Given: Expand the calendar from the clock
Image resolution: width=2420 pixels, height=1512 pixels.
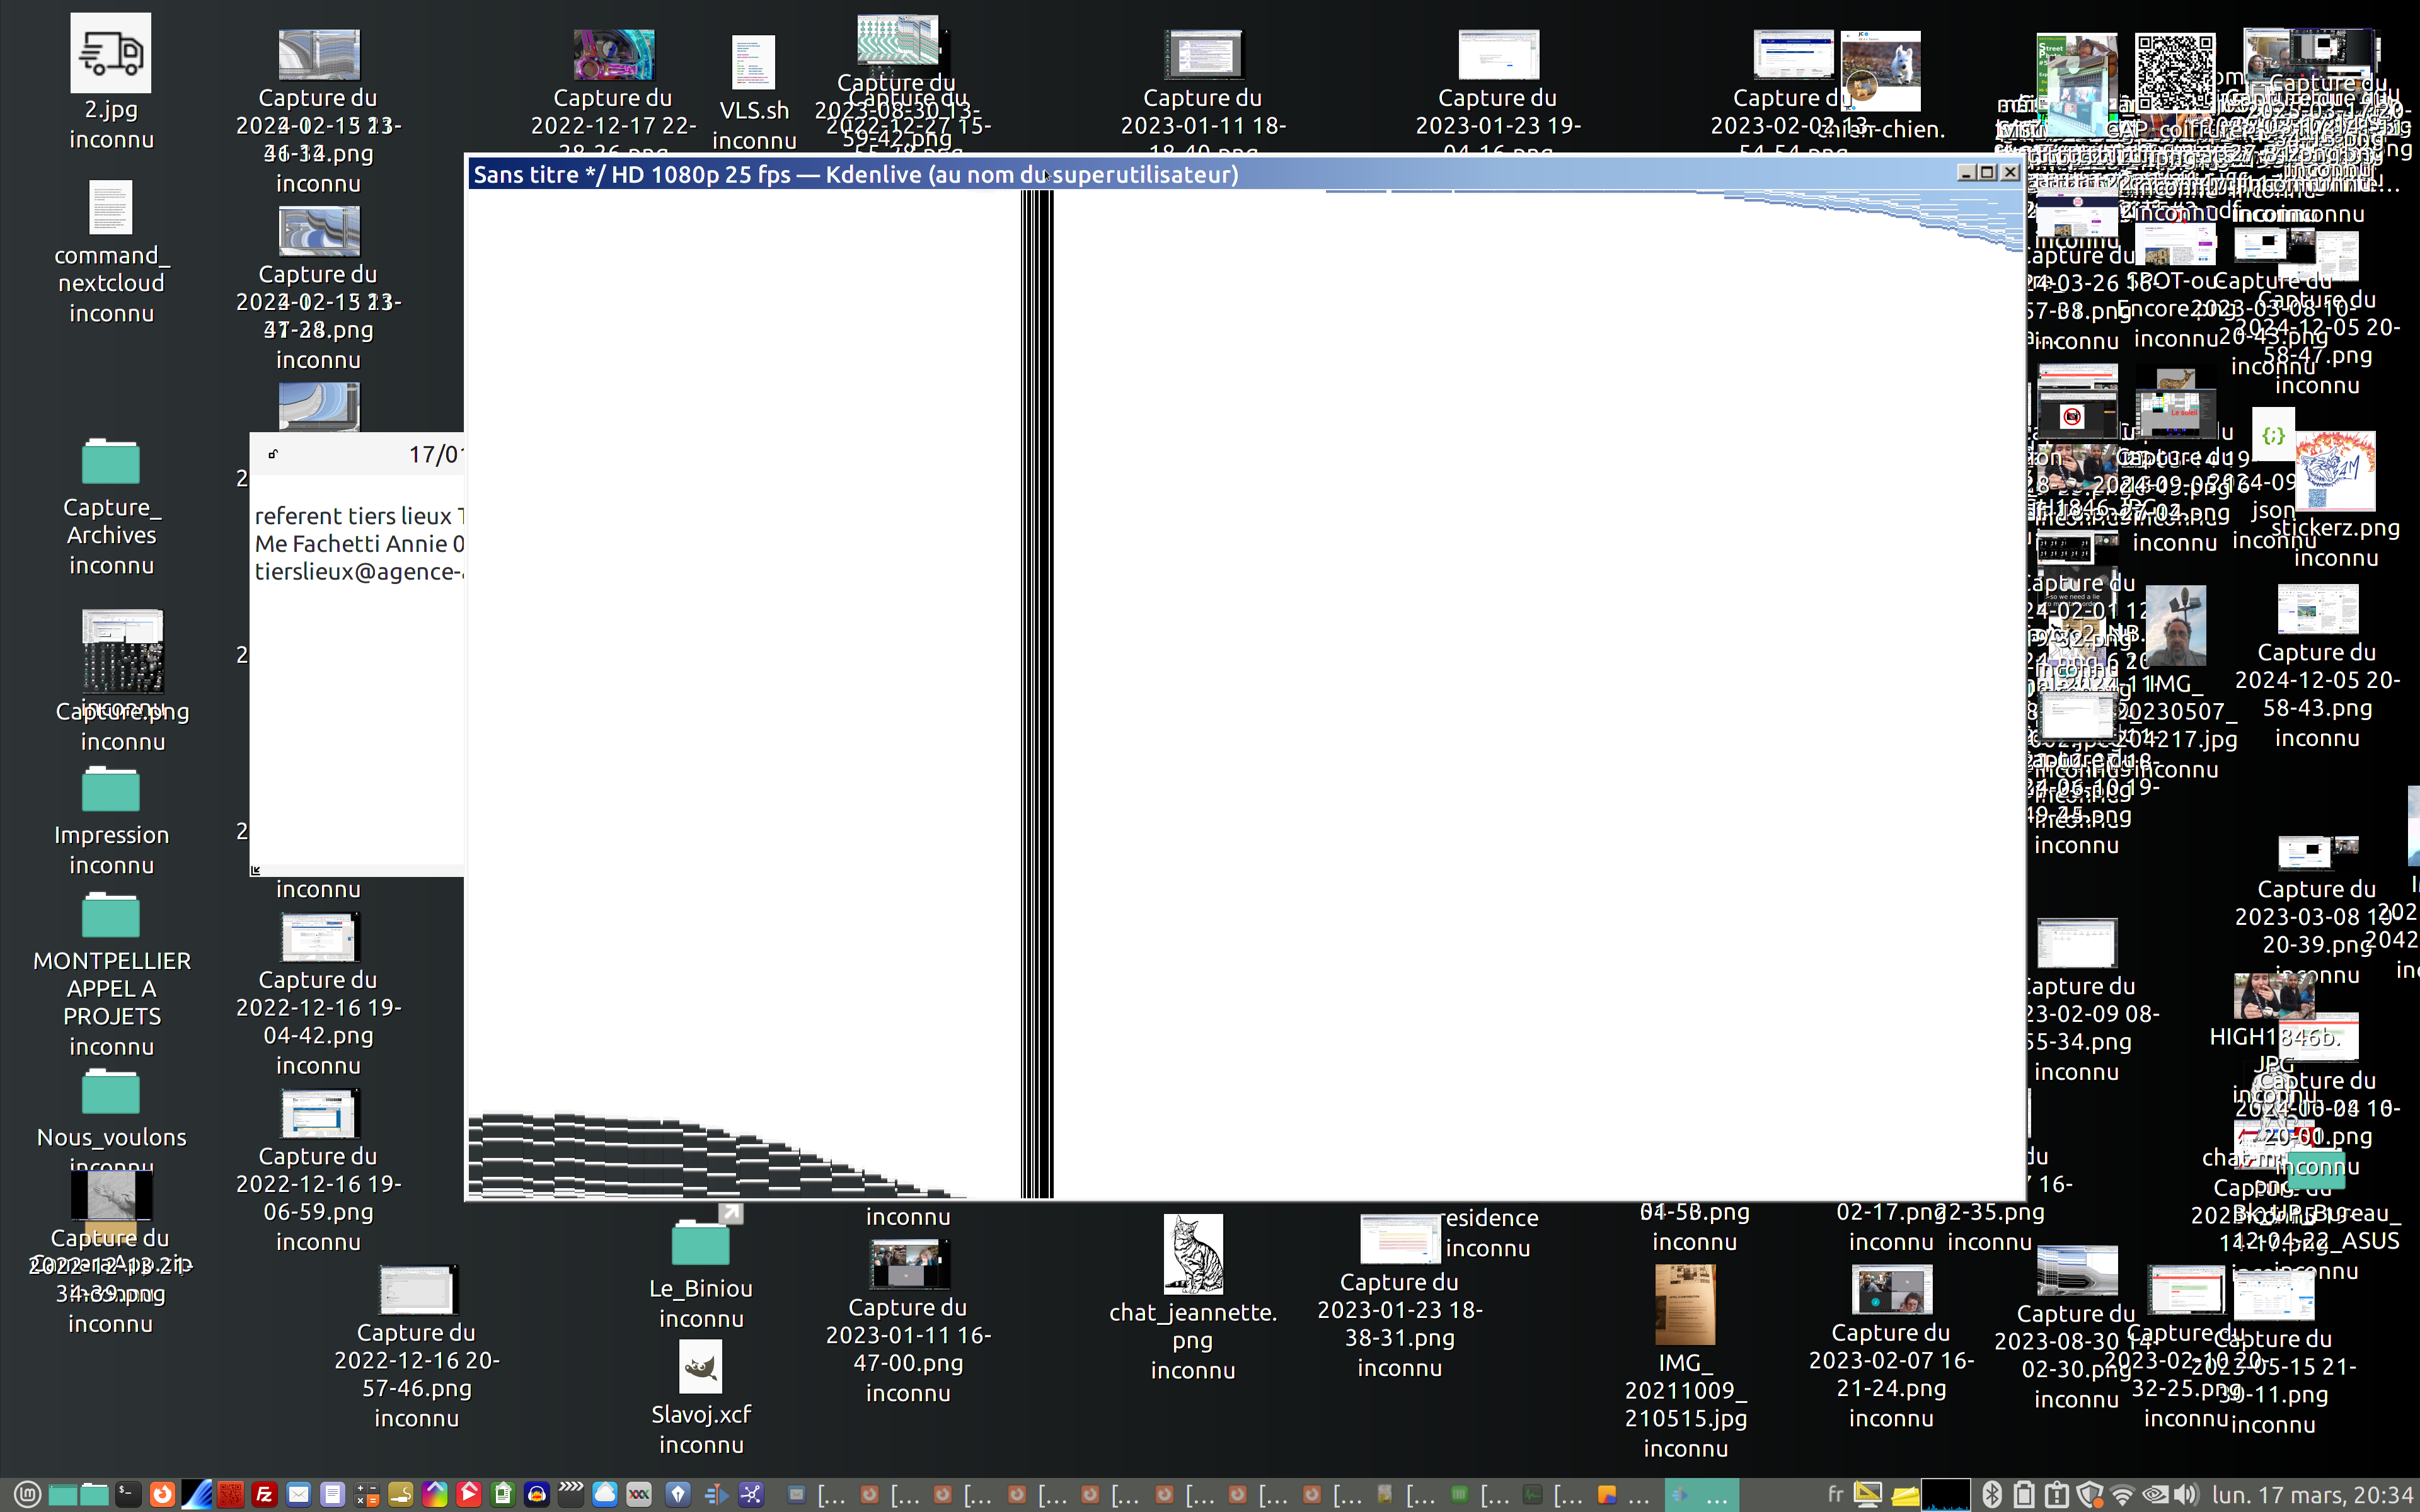Looking at the screenshot, I should coord(2312,1495).
